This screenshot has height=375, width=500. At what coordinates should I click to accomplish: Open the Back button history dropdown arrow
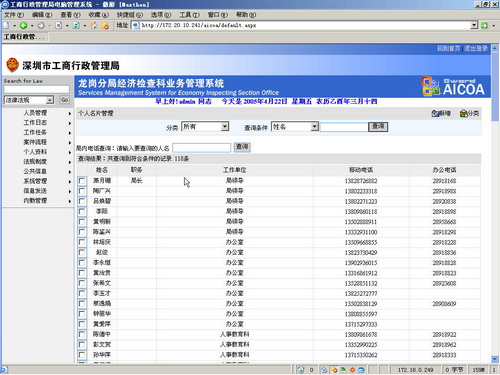click(32, 25)
